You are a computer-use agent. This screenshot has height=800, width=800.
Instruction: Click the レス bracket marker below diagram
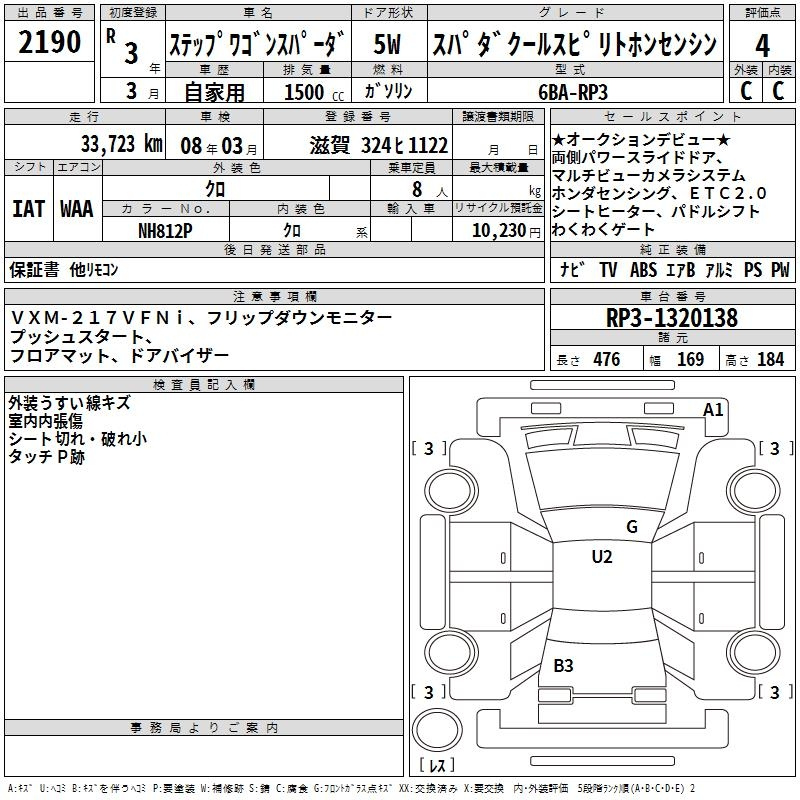pos(436,766)
